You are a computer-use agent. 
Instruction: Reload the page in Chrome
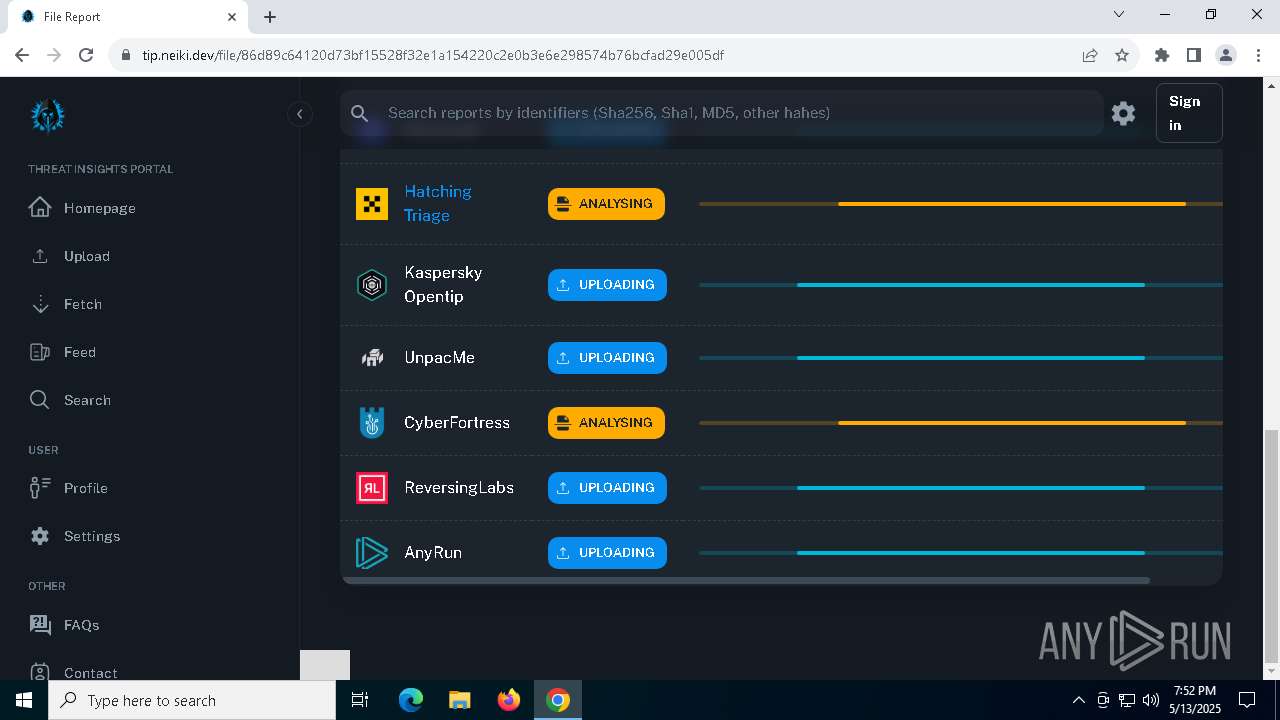(86, 55)
